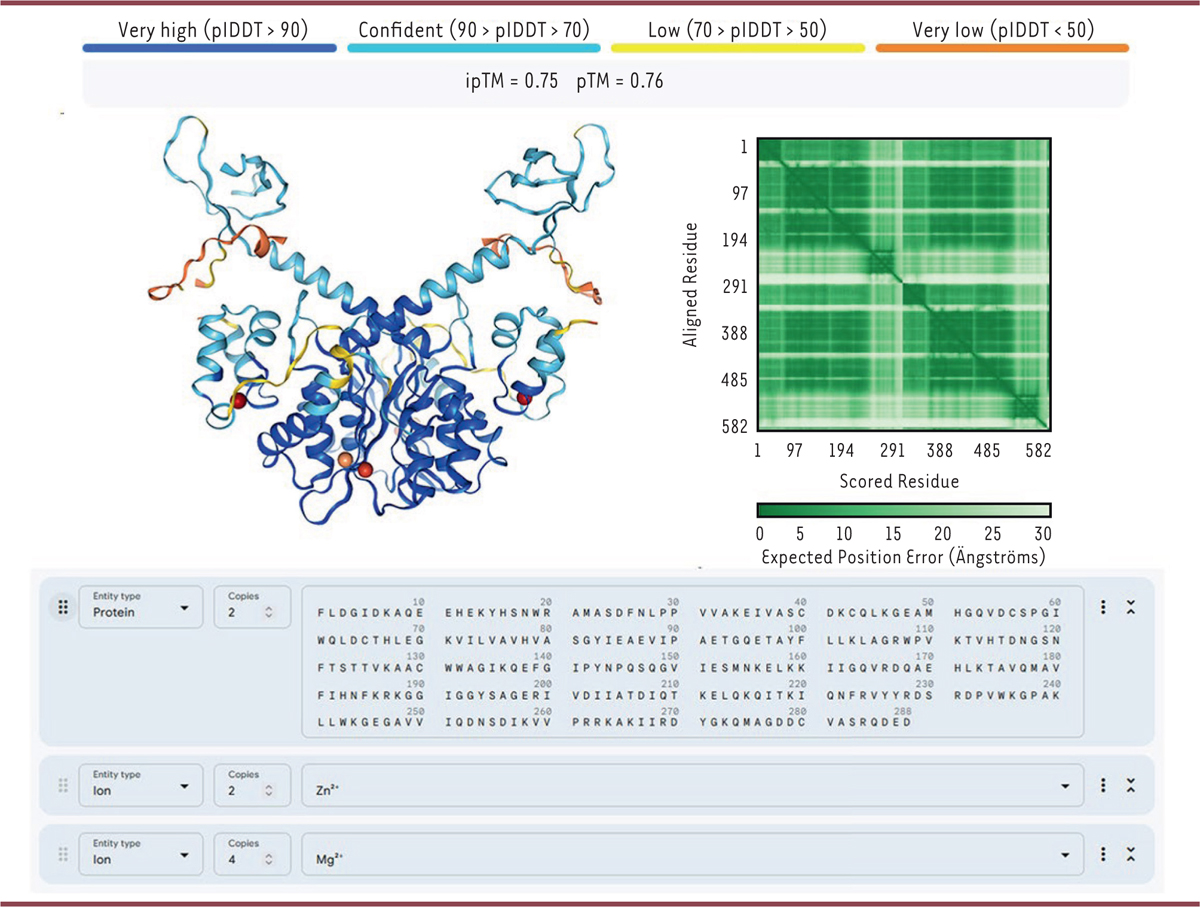Collapse the Protein entity card
The width and height of the screenshot is (1200, 907).
[x=1131, y=606]
